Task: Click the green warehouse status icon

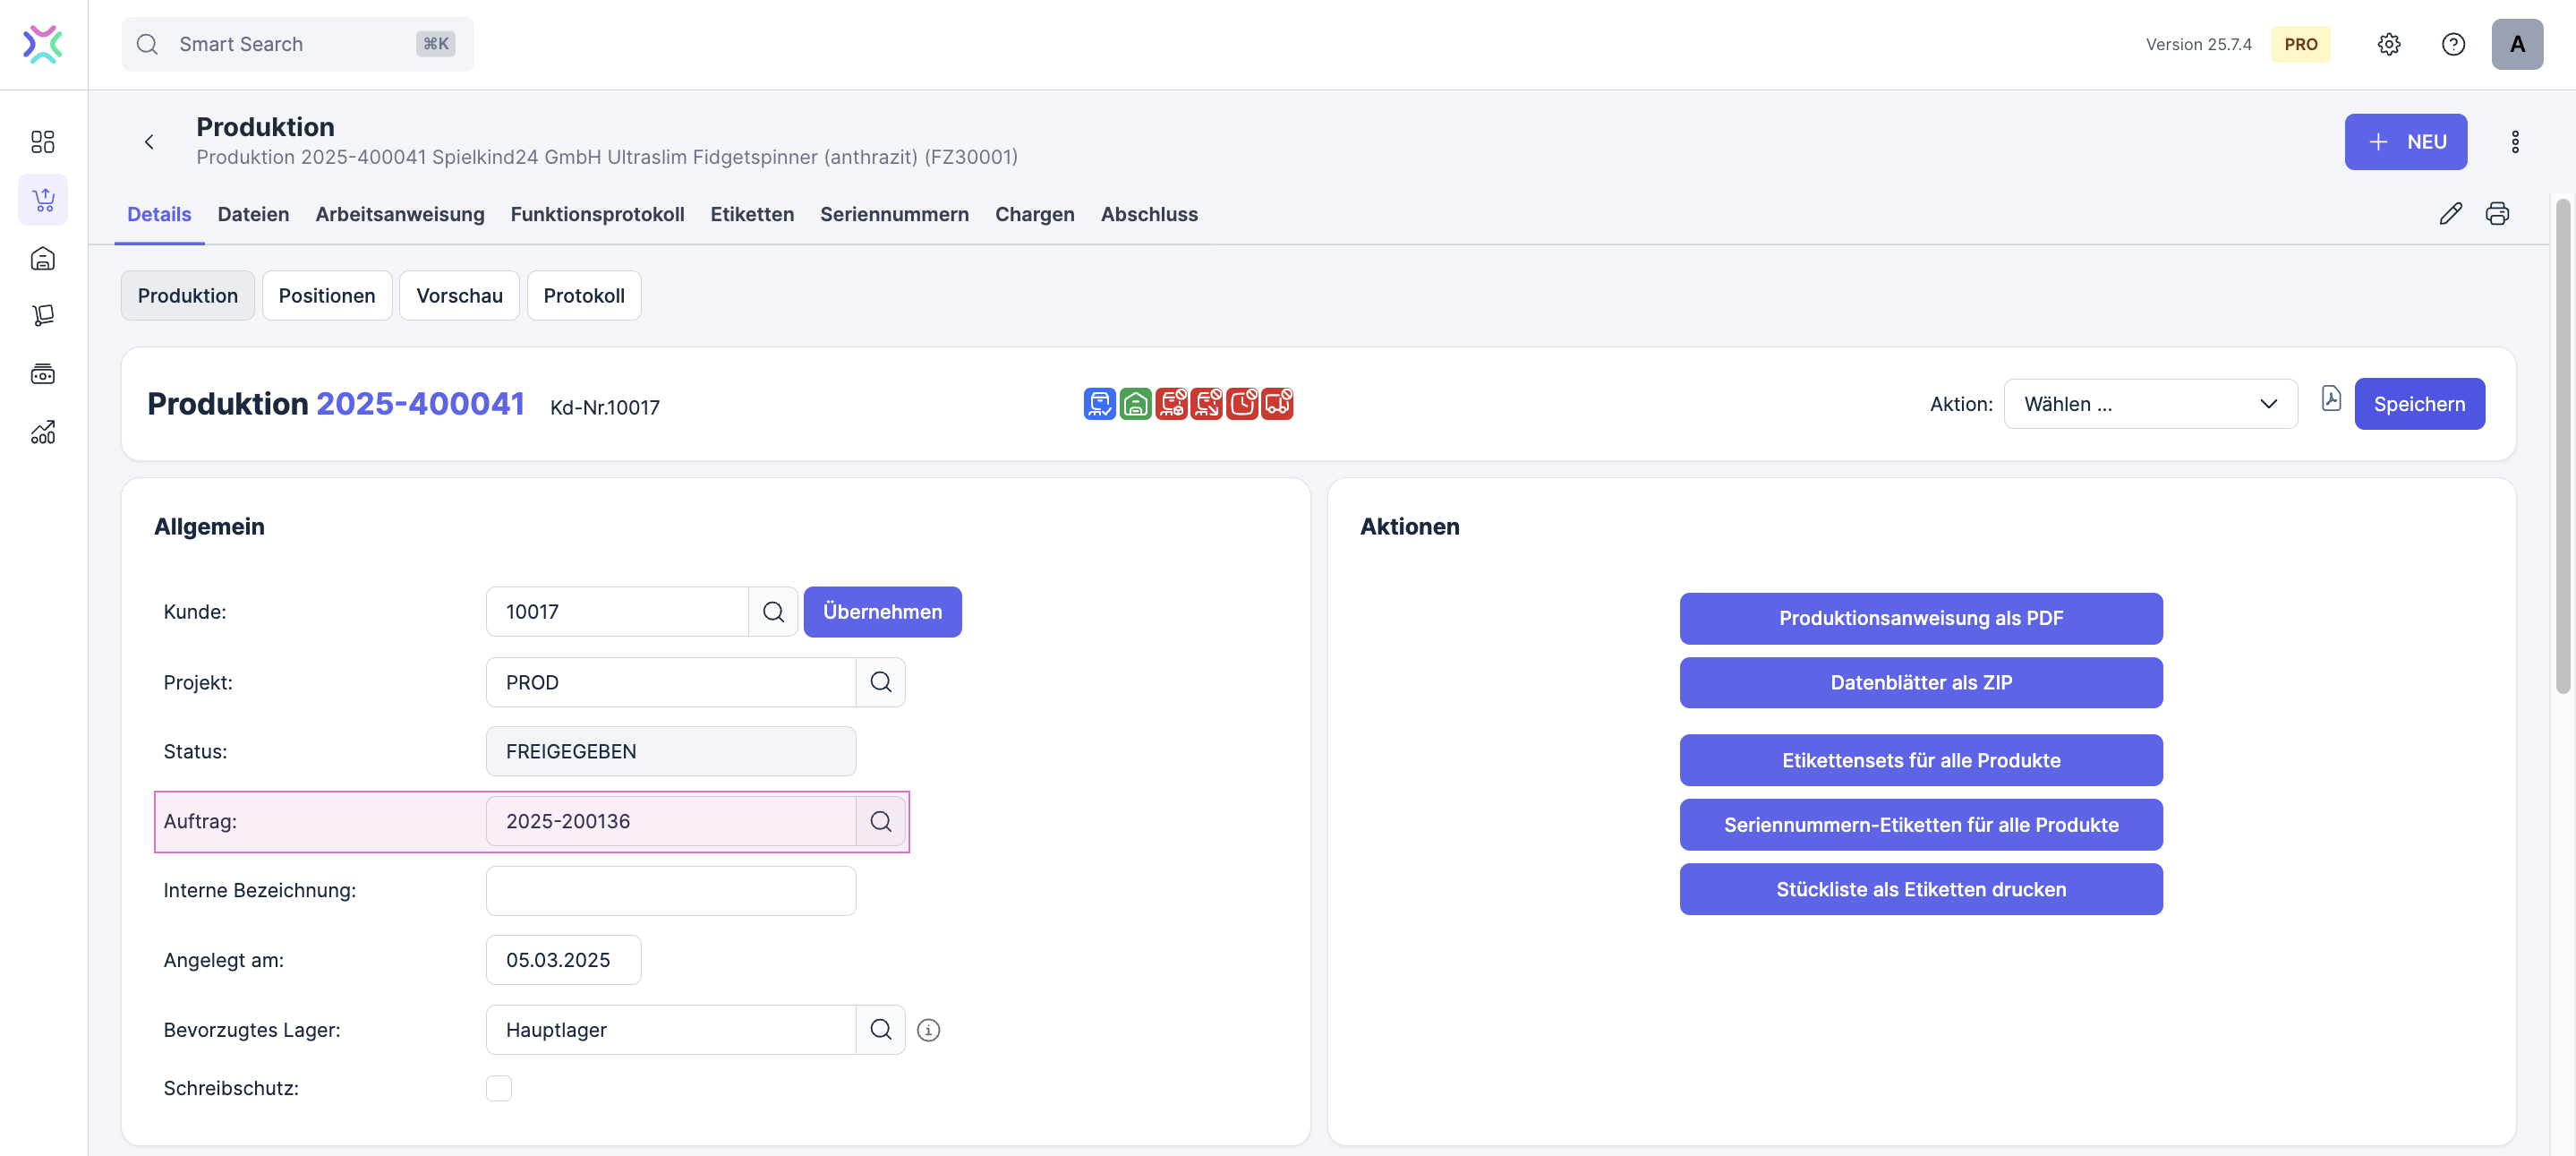Action: [x=1135, y=404]
